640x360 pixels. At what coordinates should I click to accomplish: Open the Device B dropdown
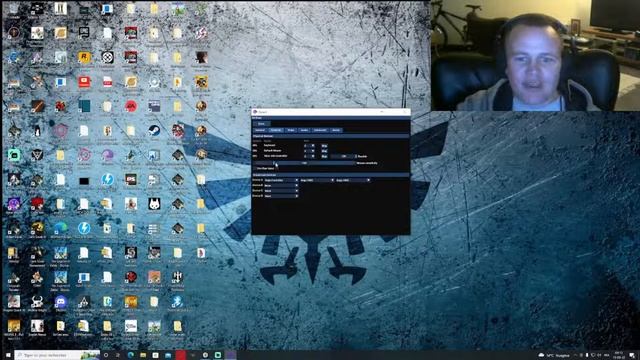281,185
